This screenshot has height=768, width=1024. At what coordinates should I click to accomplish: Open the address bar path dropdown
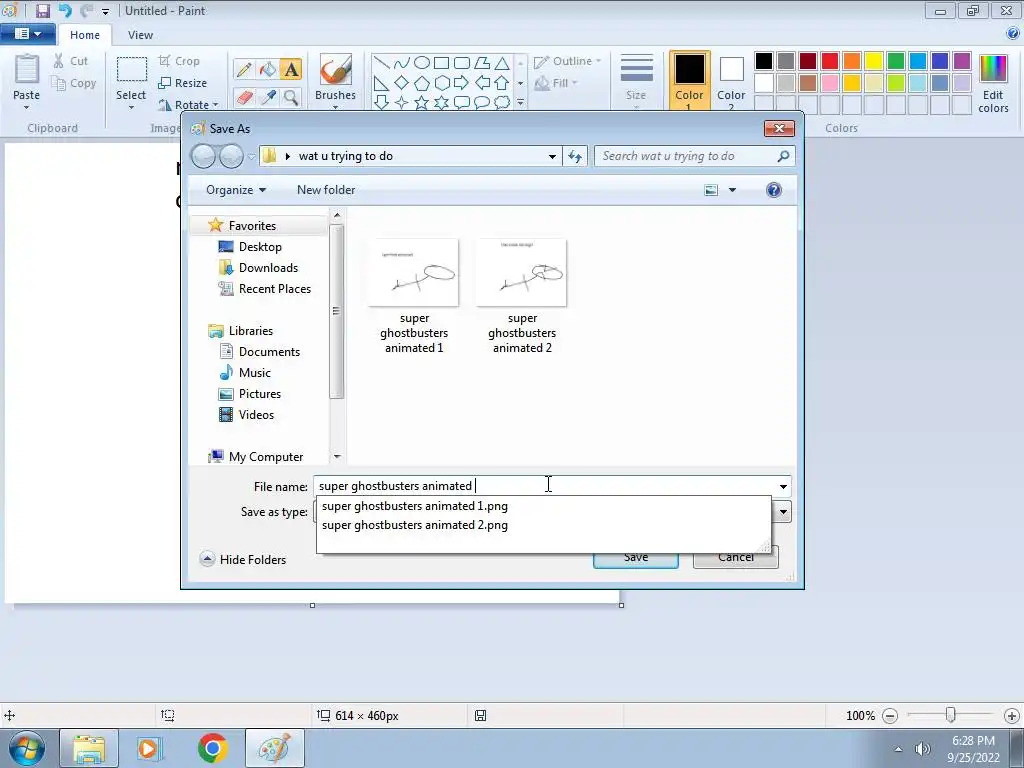pyautogui.click(x=552, y=156)
